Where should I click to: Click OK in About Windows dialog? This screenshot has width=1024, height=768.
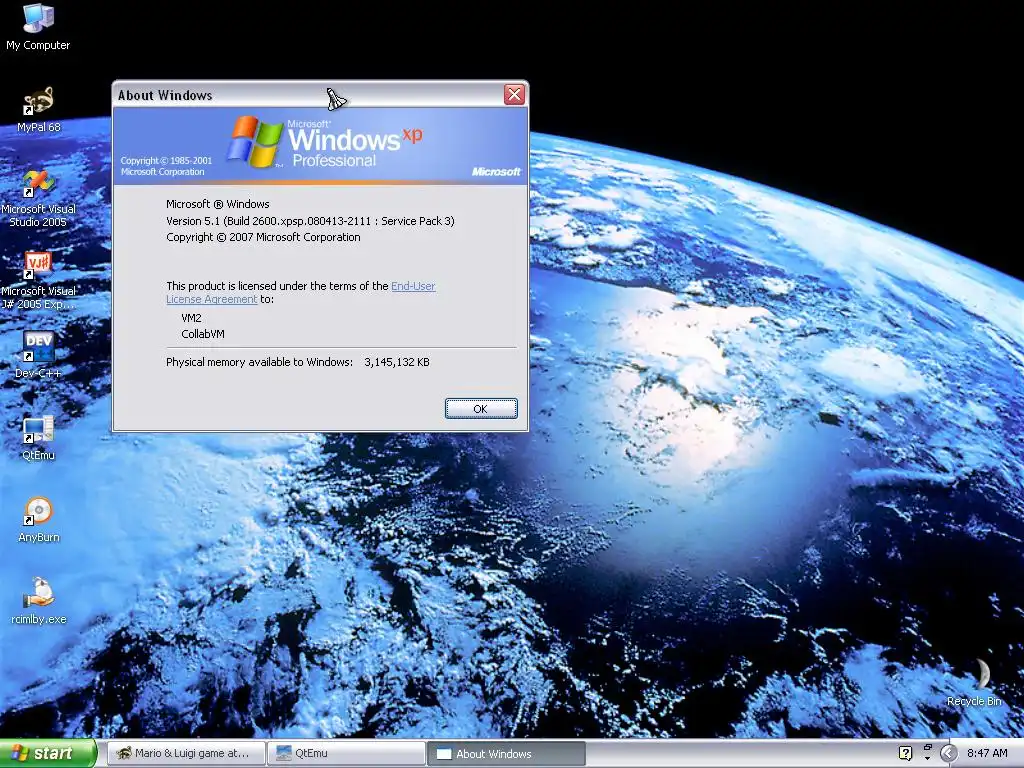[x=481, y=409]
